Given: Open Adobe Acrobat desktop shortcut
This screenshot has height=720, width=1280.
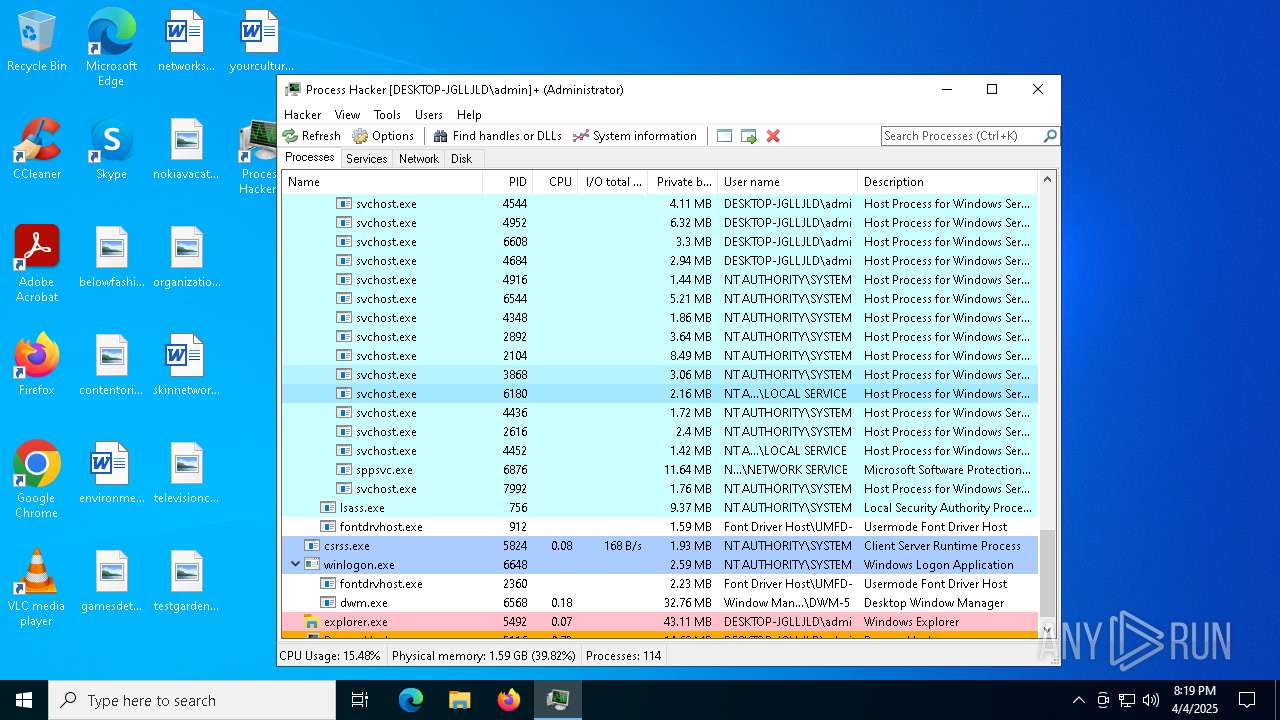Looking at the screenshot, I should click(37, 264).
